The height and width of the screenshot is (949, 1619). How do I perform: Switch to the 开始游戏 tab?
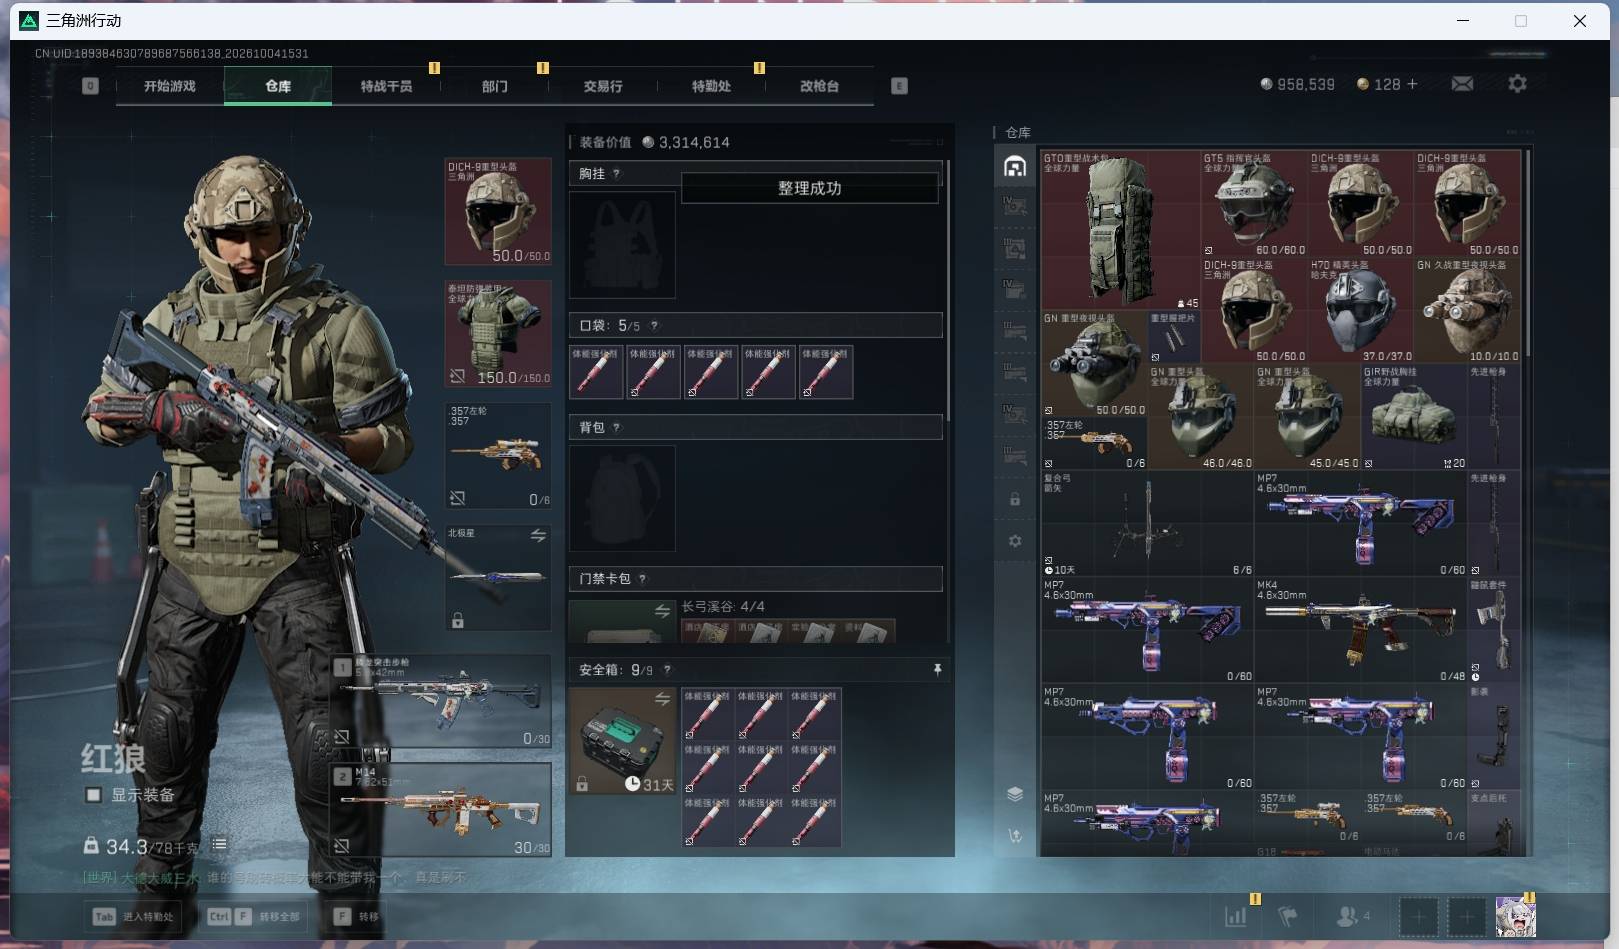[x=170, y=86]
